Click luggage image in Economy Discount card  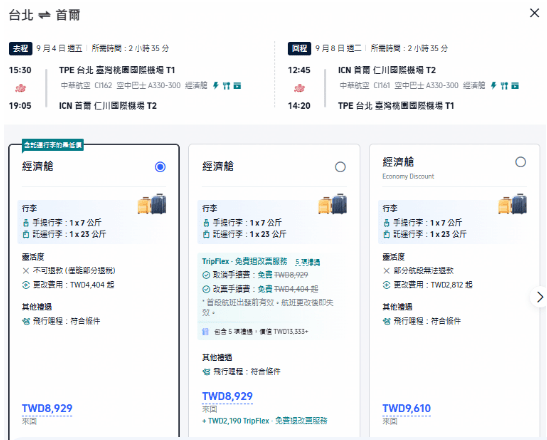click(512, 204)
